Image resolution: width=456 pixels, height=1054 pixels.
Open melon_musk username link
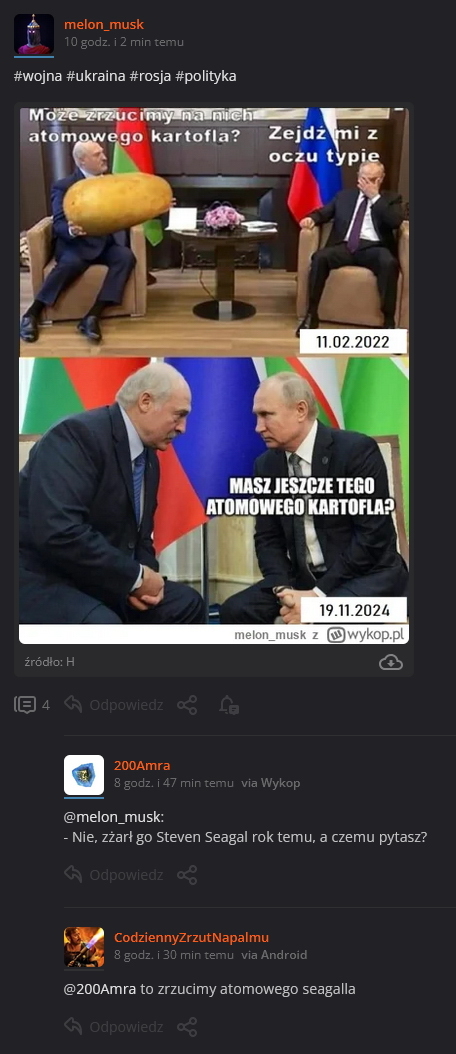104,25
